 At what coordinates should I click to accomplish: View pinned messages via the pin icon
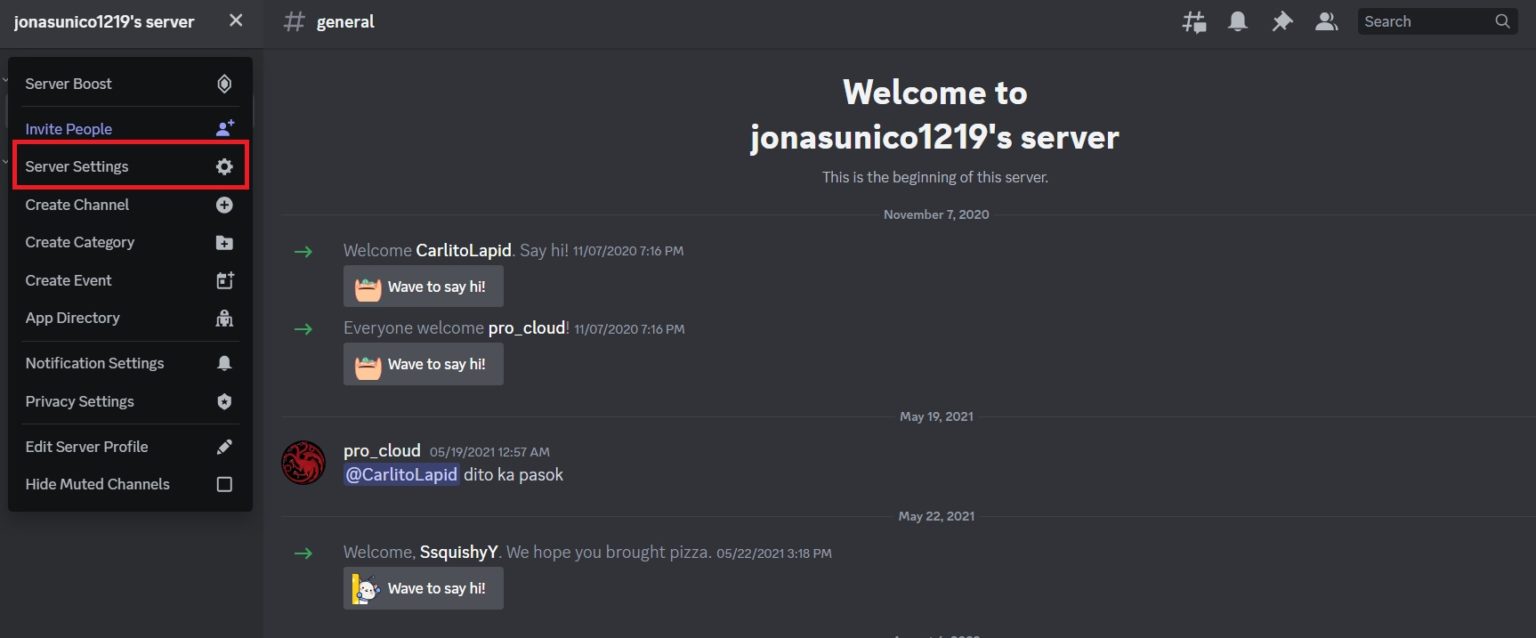pyautogui.click(x=1282, y=20)
